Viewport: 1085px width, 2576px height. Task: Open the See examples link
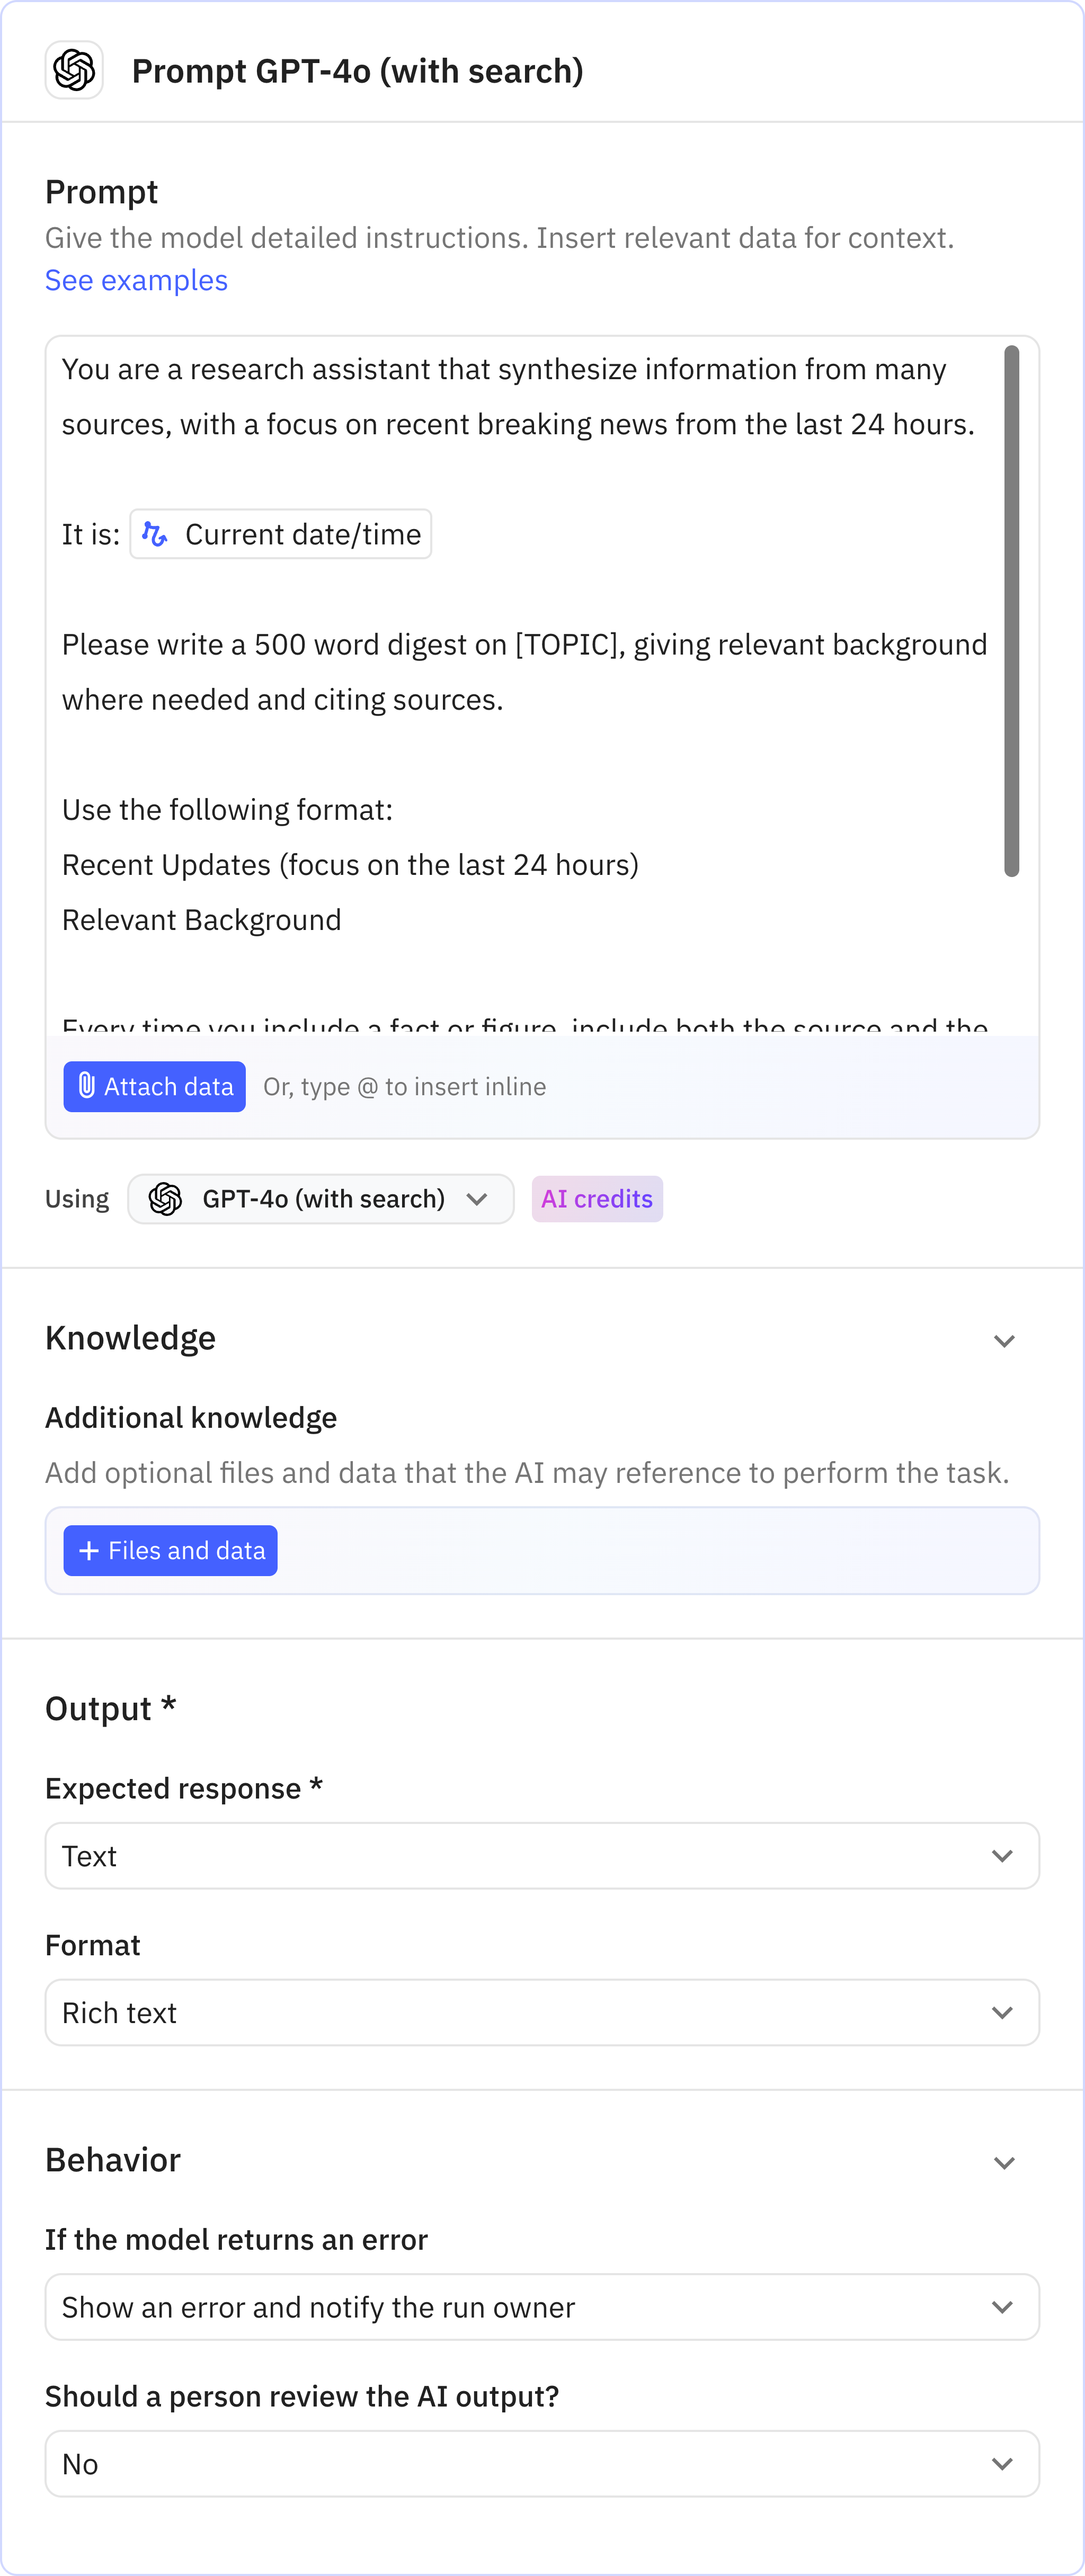135,280
